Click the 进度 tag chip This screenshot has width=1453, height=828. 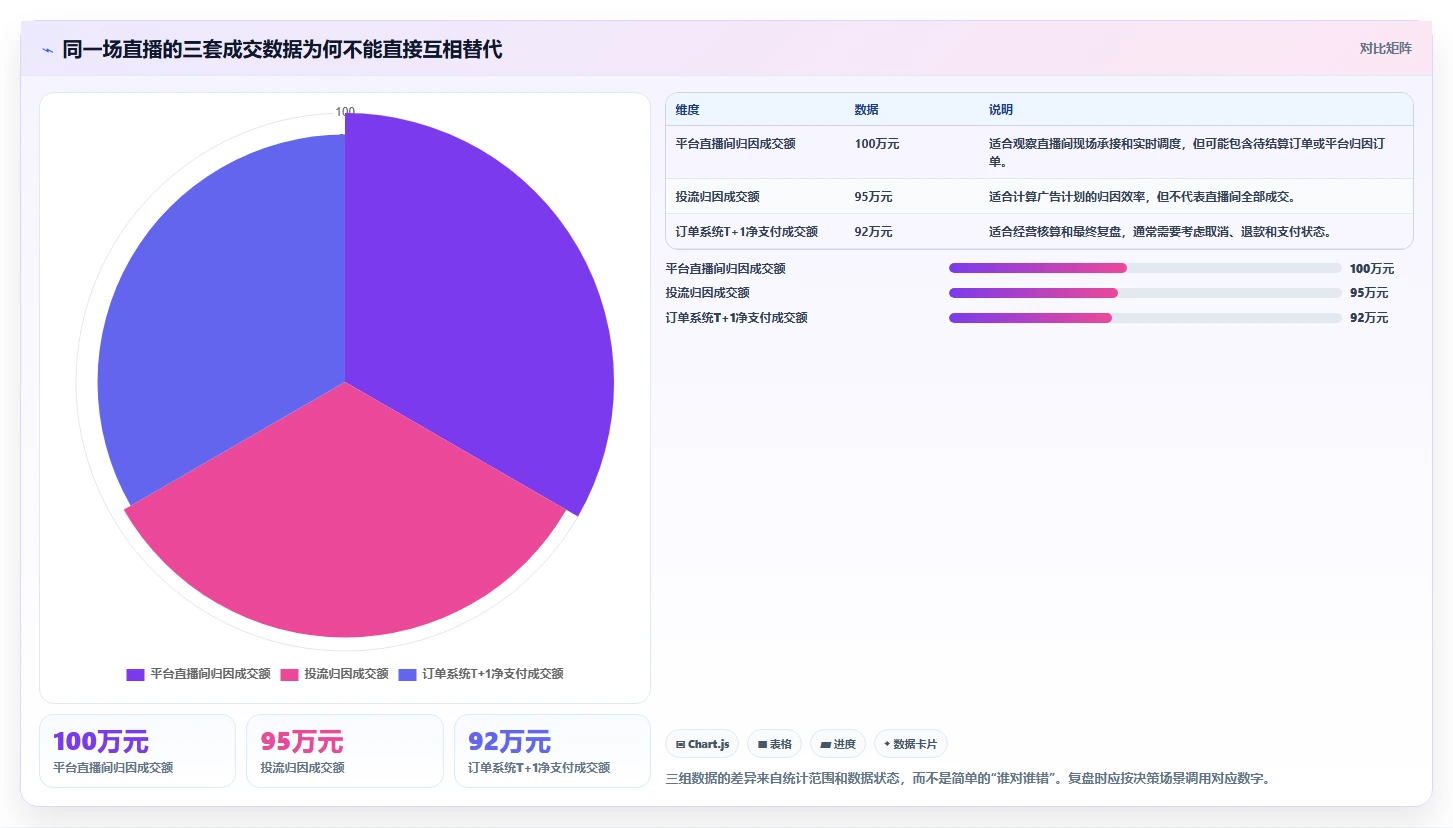click(x=838, y=744)
